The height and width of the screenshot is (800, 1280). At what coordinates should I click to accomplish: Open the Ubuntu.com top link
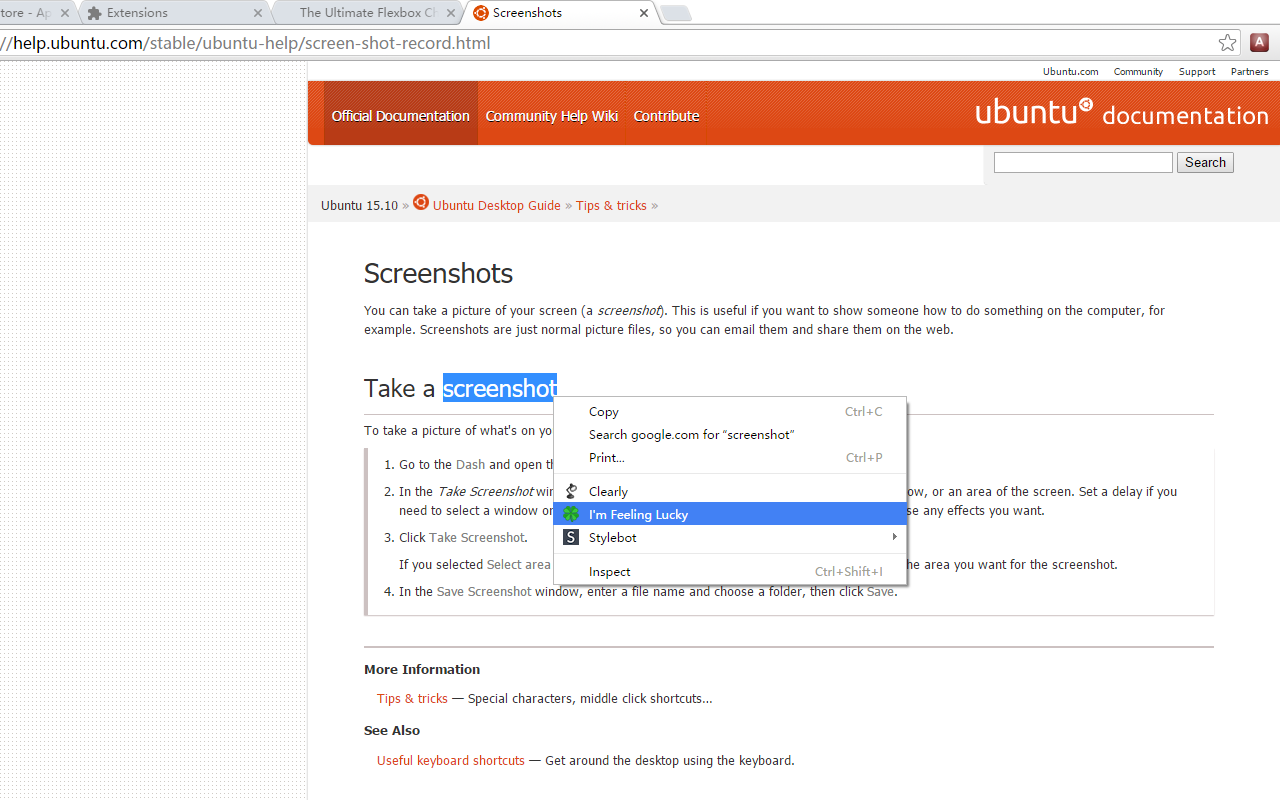tap(1070, 71)
